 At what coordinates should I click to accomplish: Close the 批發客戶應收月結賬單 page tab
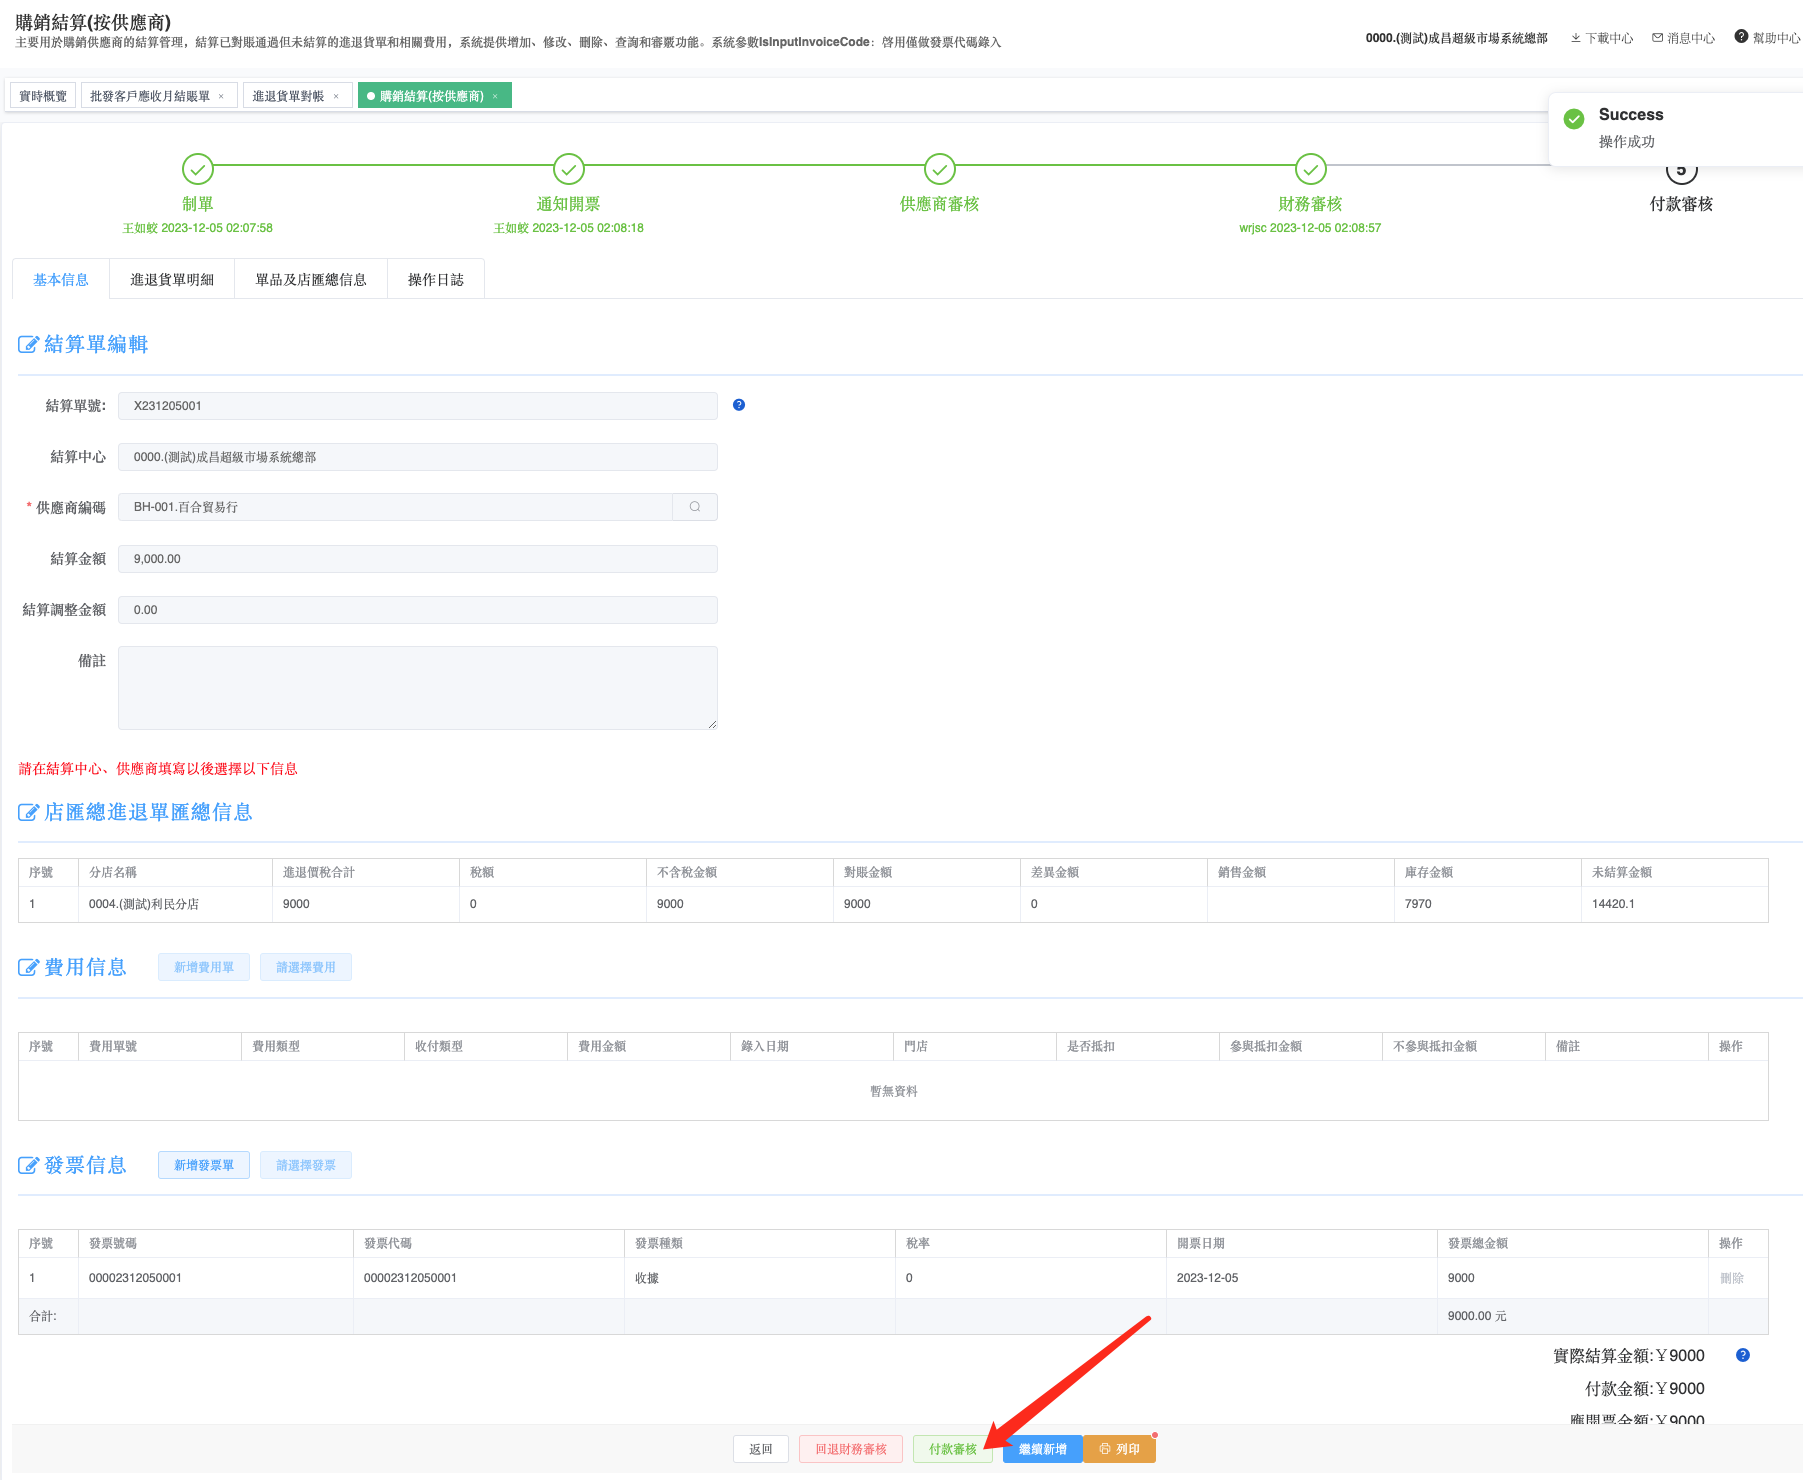(x=222, y=97)
